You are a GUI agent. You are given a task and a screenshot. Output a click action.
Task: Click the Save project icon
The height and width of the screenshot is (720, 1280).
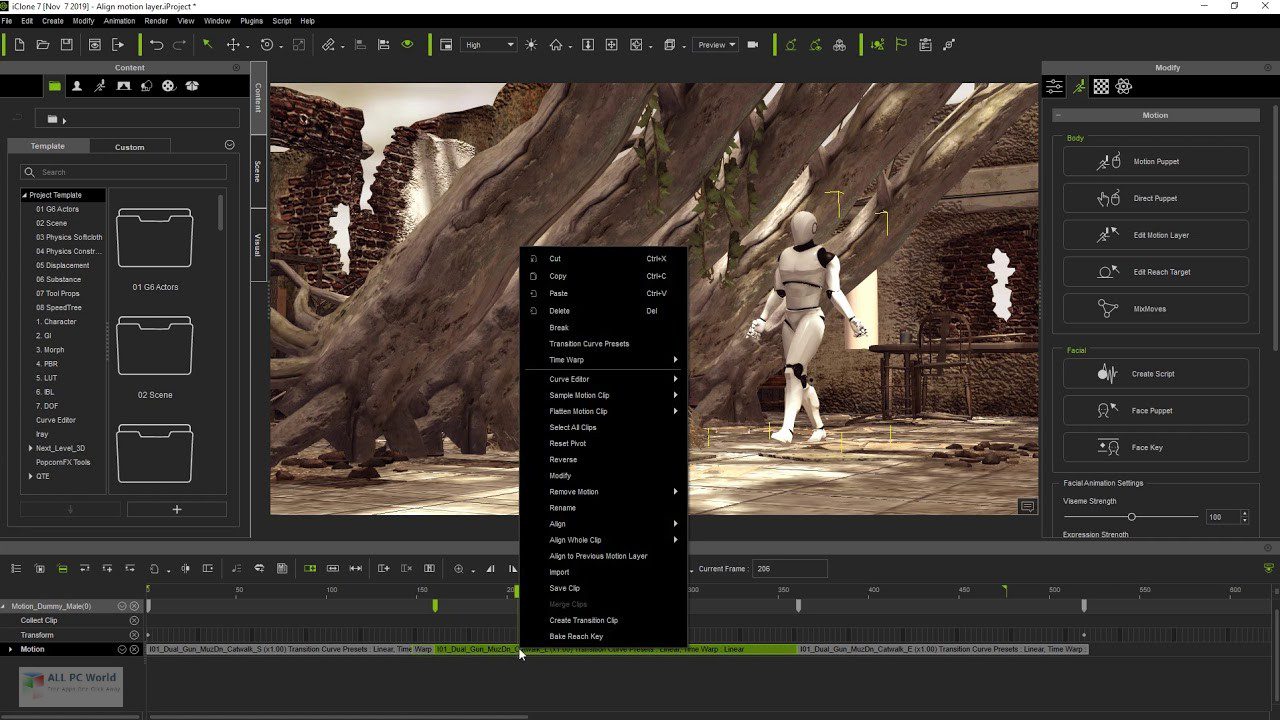67,44
